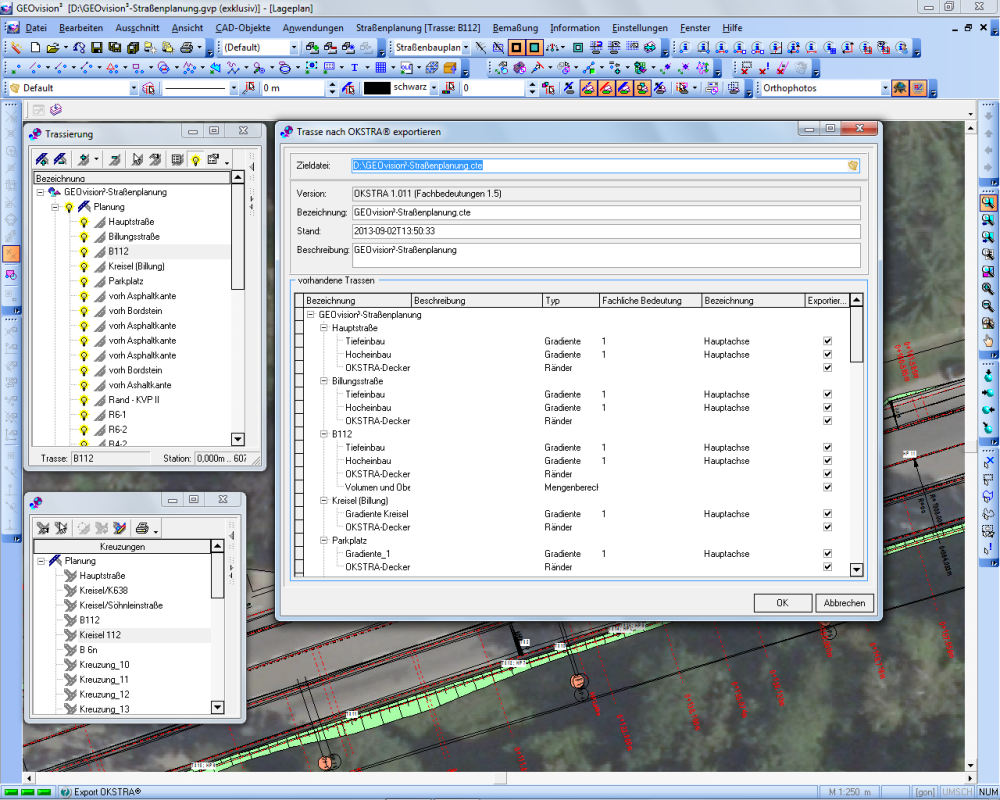Toggle light bulb visibility for Parkplatz trasse
This screenshot has height=800, width=1000.
tap(84, 281)
